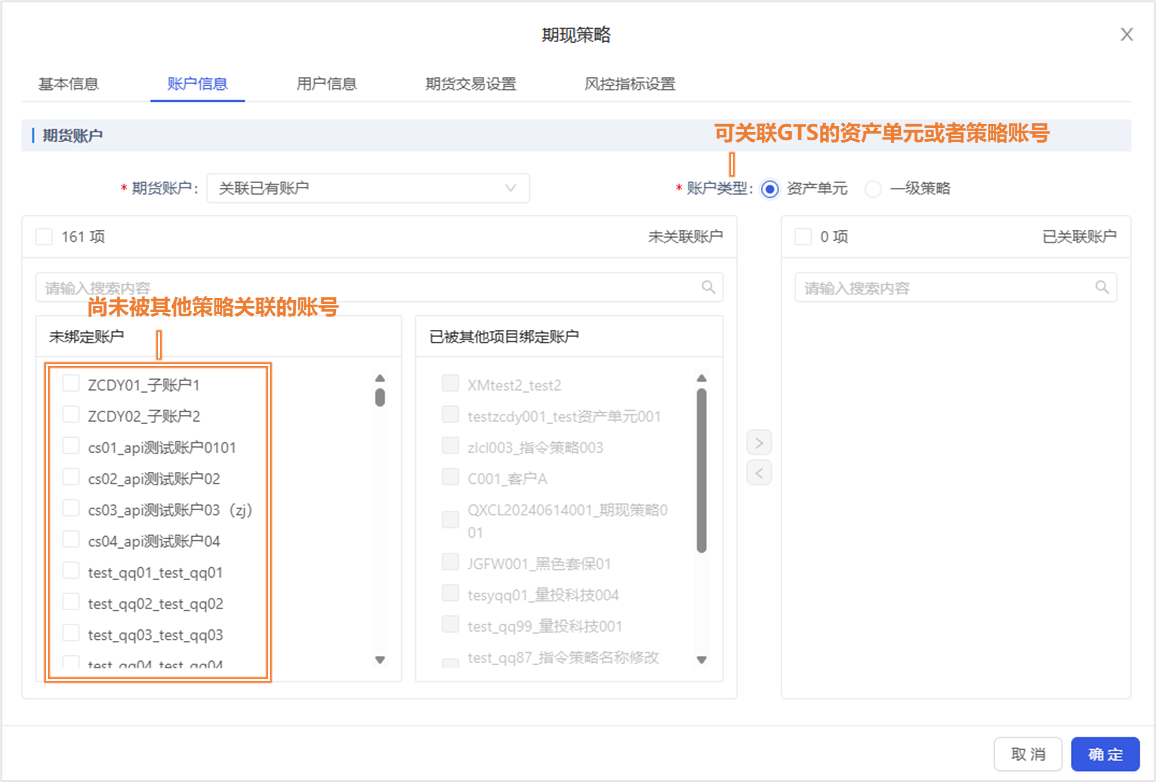Click the search icon in unlinked accounts box
The image size is (1156, 782).
[708, 288]
